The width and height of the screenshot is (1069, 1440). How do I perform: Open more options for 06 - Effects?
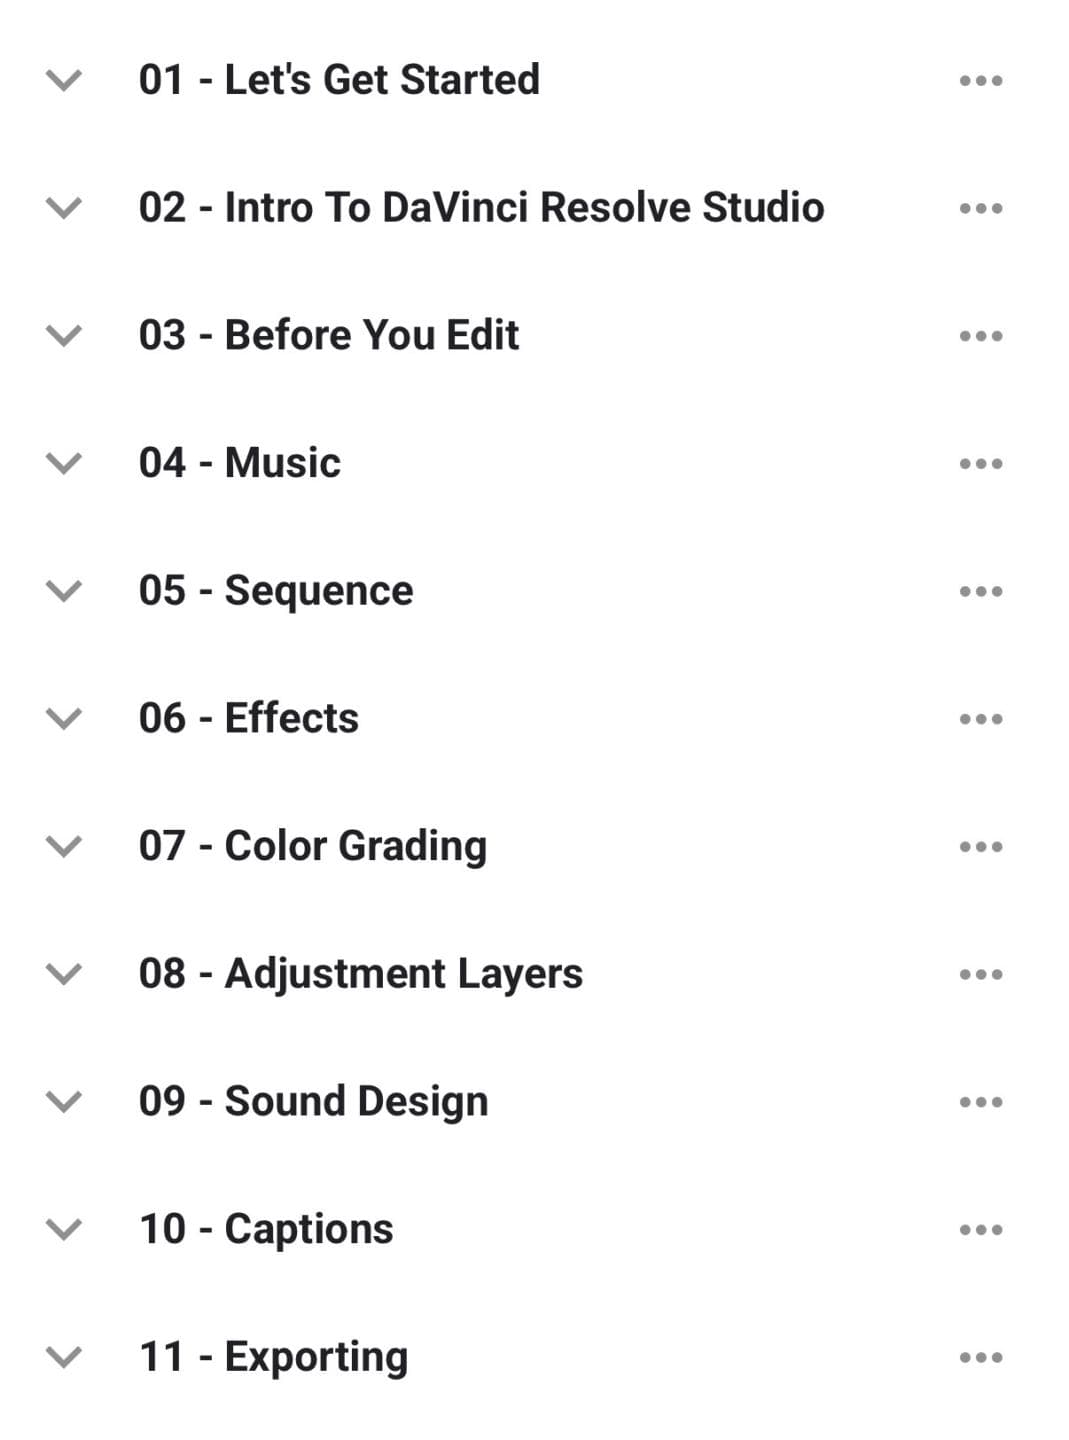pos(980,719)
